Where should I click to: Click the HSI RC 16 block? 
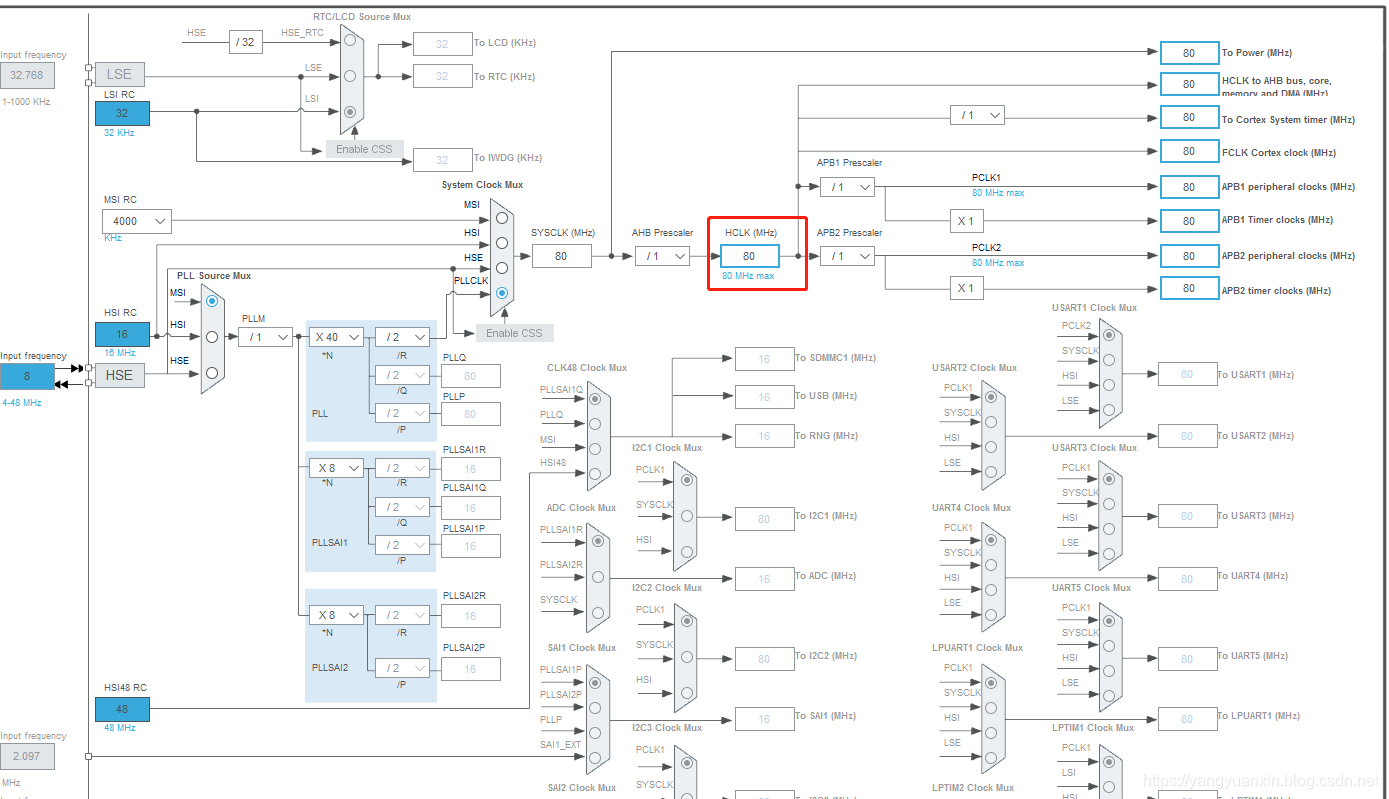[x=122, y=334]
